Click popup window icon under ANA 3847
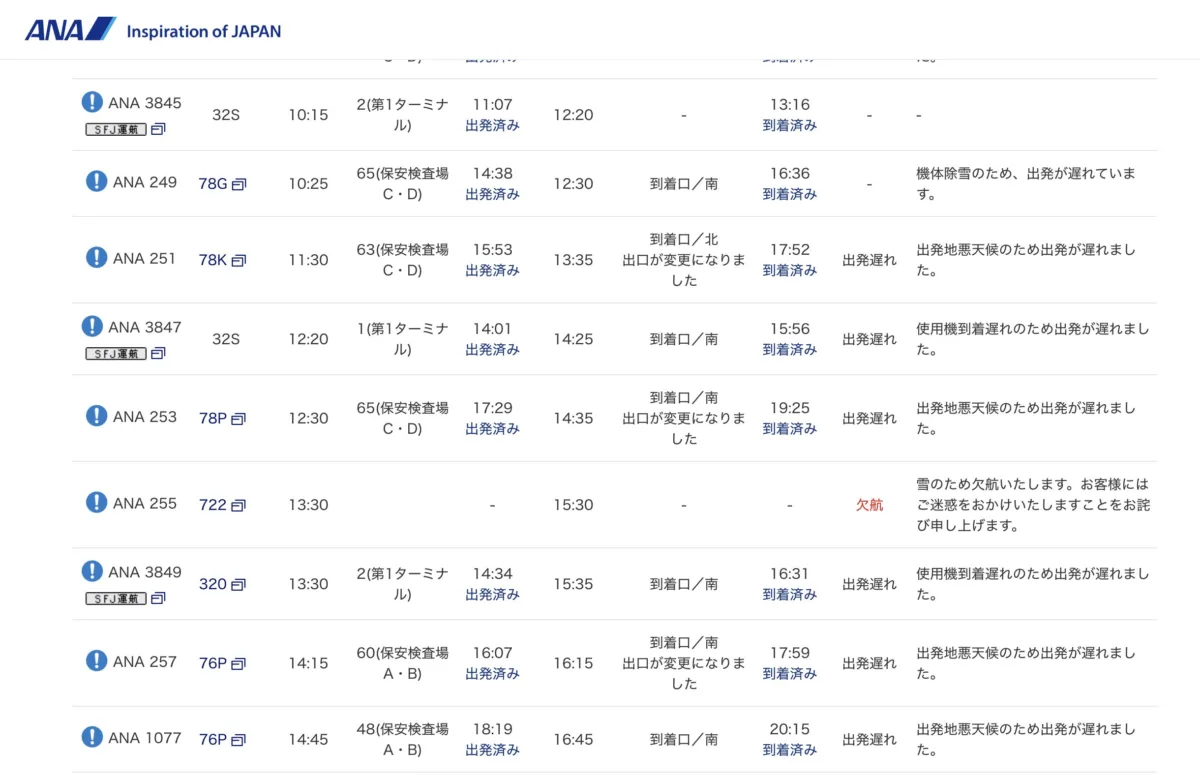The width and height of the screenshot is (1200, 780). (158, 353)
